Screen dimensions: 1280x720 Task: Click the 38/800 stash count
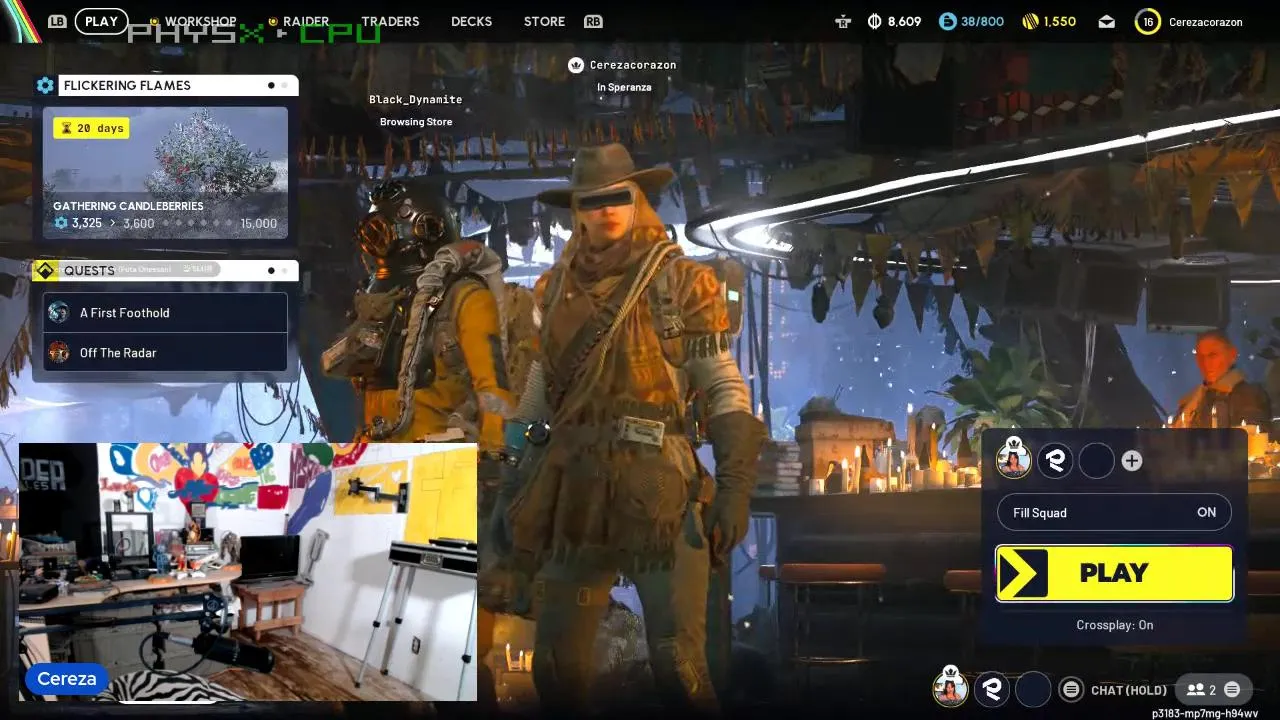982,21
